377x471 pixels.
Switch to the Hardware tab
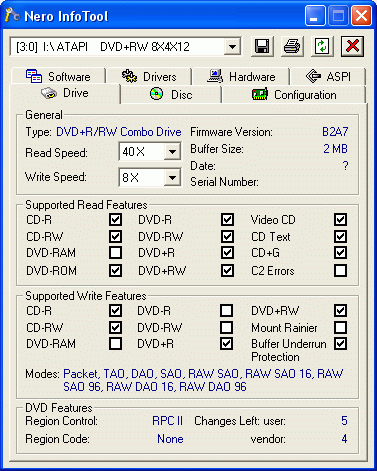coord(241,77)
